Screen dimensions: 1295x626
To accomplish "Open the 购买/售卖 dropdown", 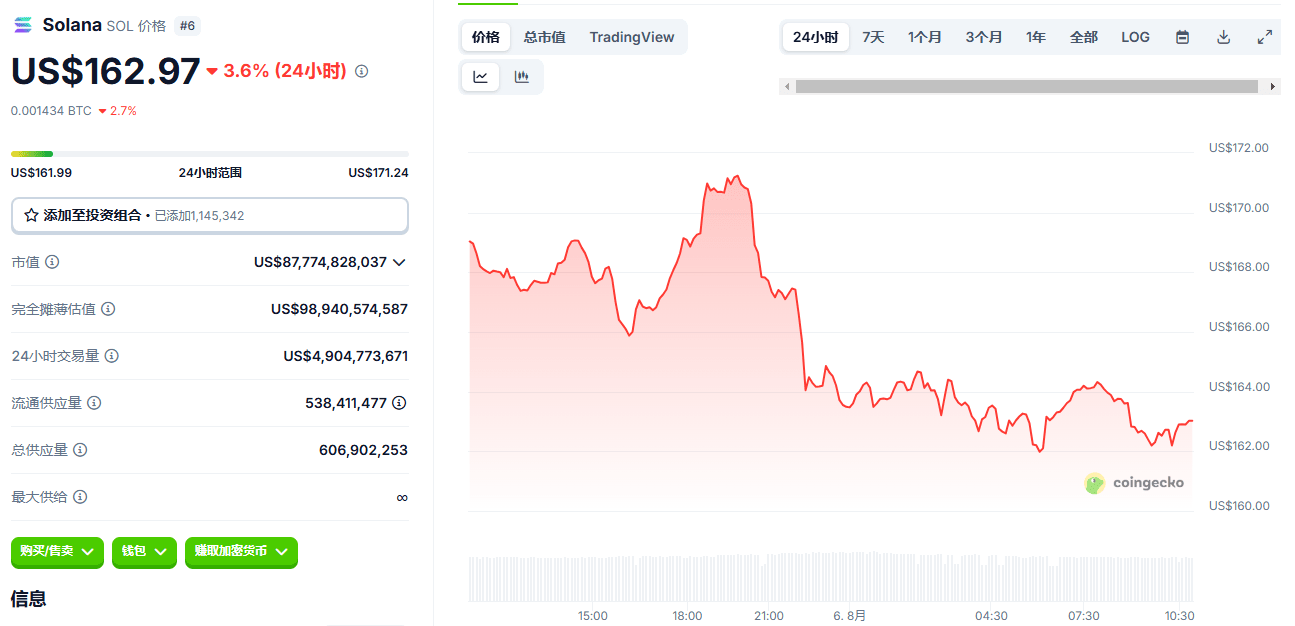I will click(57, 552).
